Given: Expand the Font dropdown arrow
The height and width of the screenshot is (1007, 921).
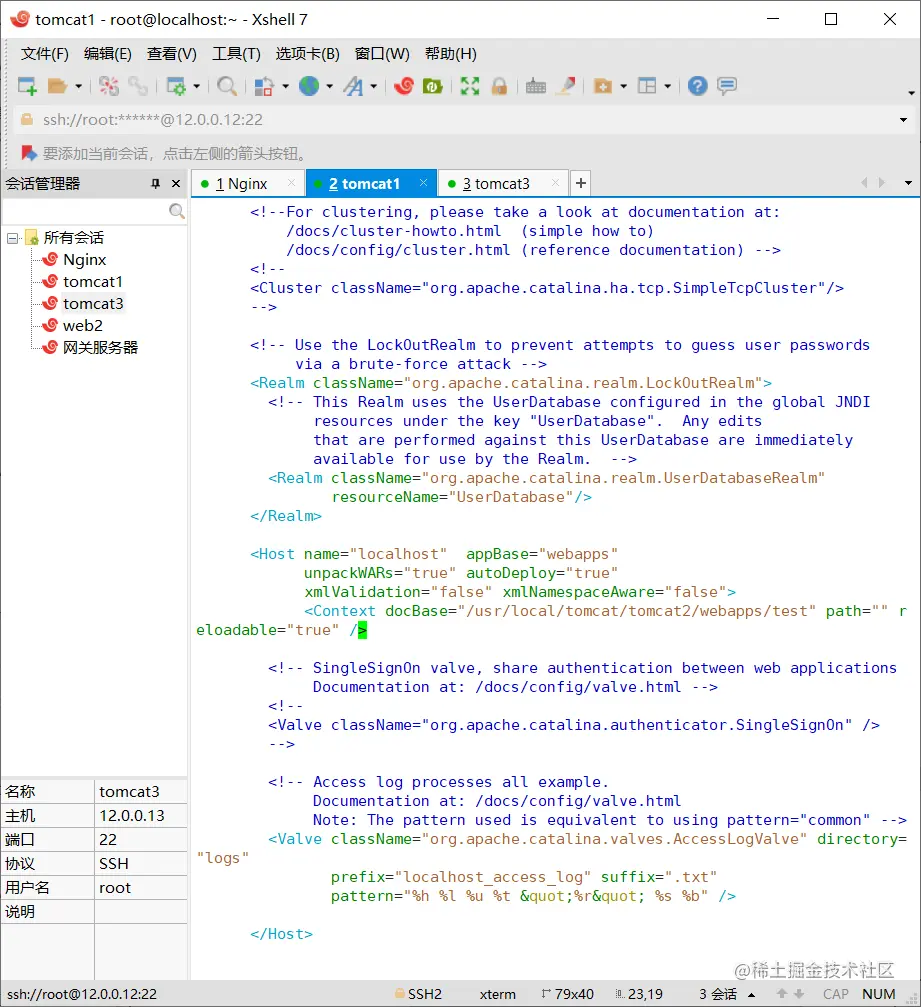Looking at the screenshot, I should point(374,86).
